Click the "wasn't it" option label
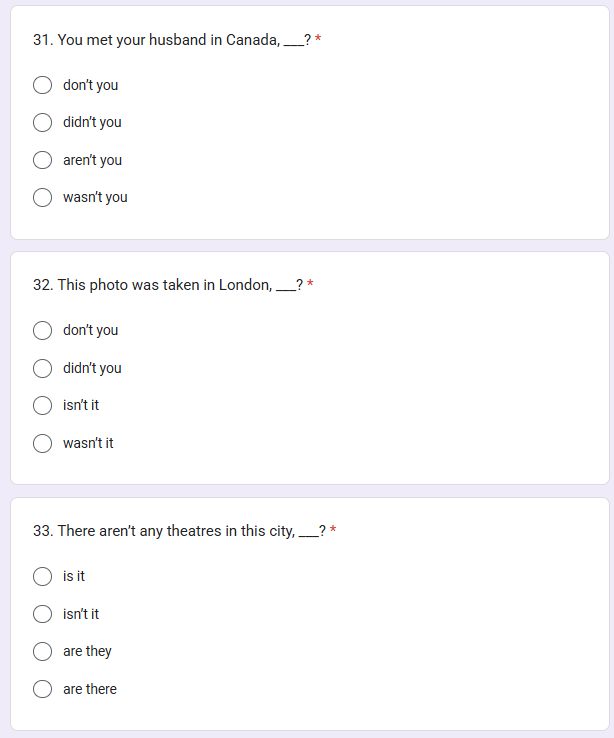This screenshot has width=614, height=738. (x=88, y=443)
